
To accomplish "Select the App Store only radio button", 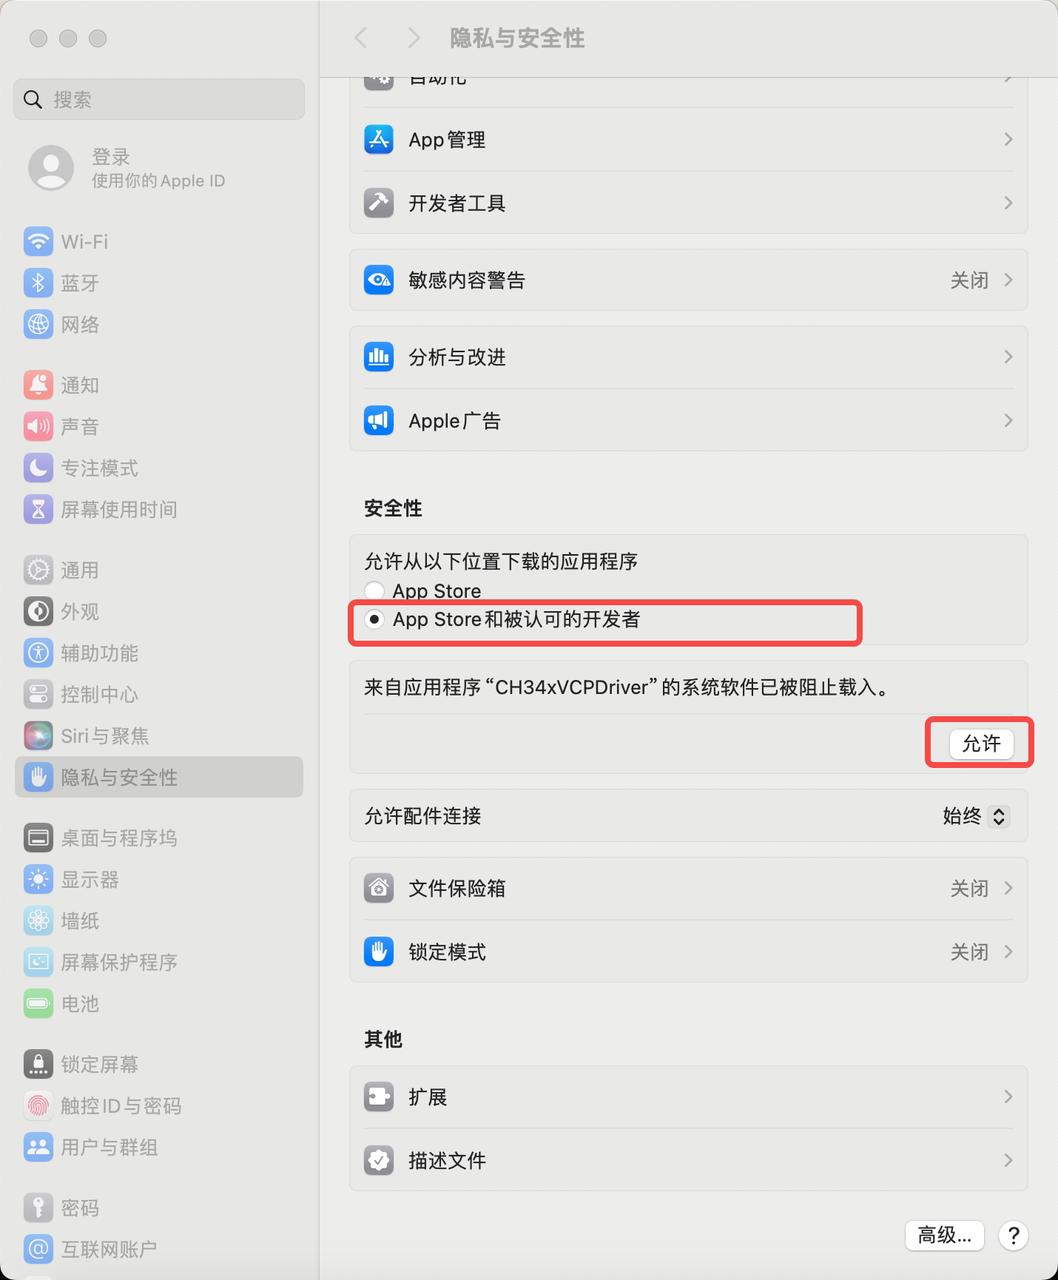I will 374,591.
